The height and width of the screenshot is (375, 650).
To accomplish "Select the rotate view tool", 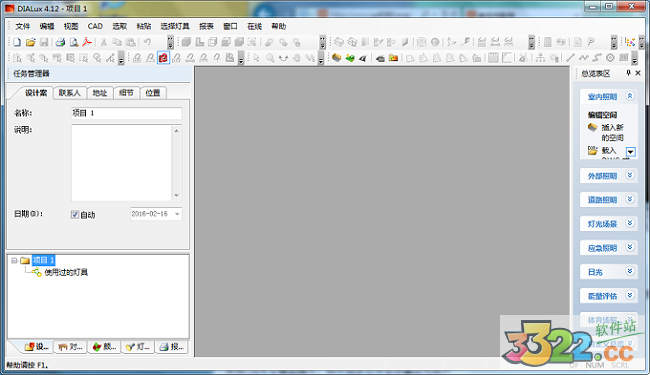I will tap(283, 58).
